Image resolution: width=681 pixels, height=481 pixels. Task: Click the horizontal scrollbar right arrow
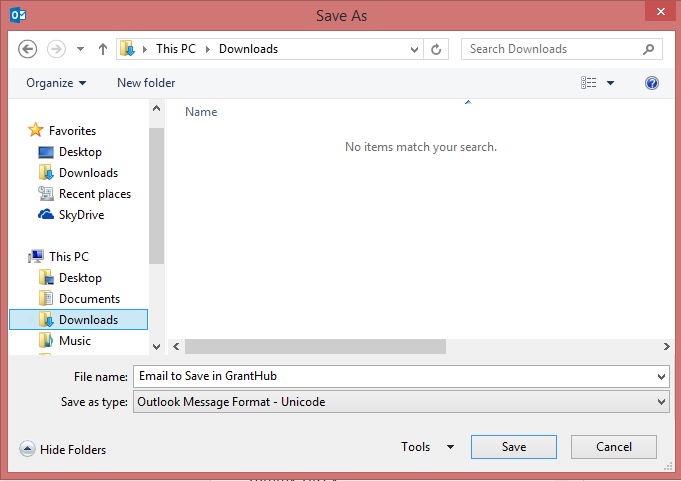[x=667, y=346]
